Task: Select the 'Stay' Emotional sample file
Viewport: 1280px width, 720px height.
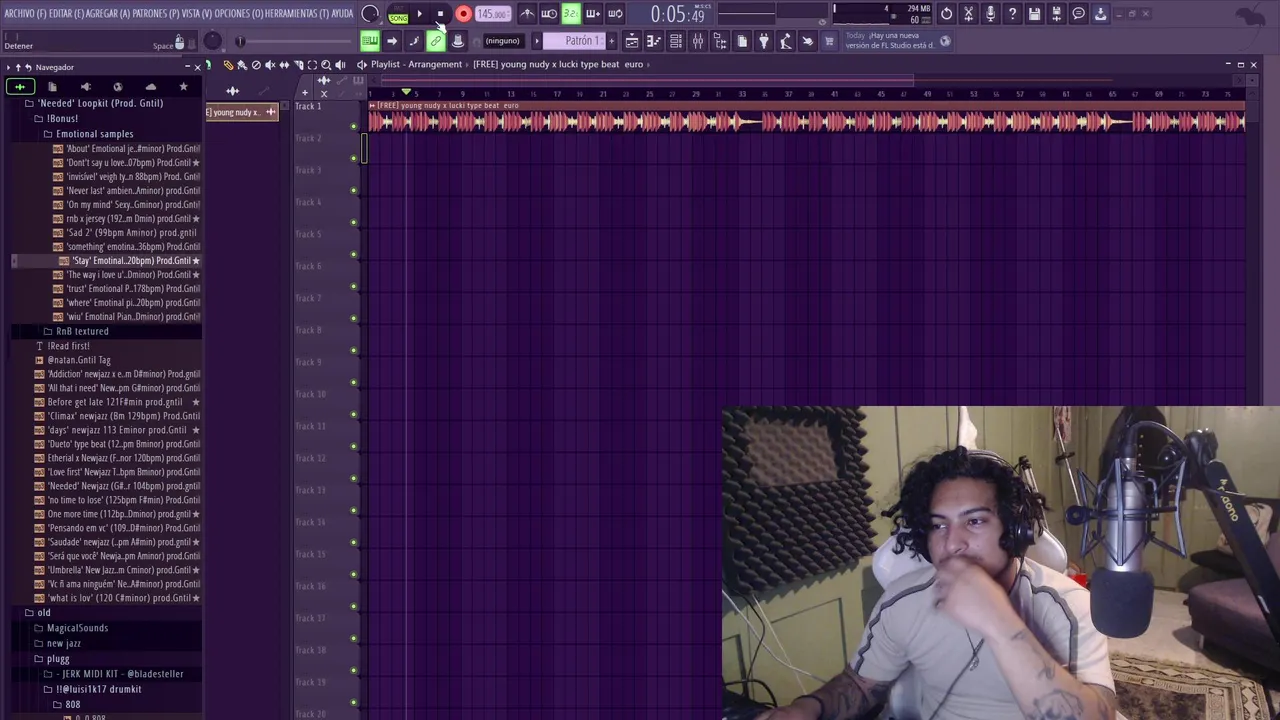Action: 129,261
